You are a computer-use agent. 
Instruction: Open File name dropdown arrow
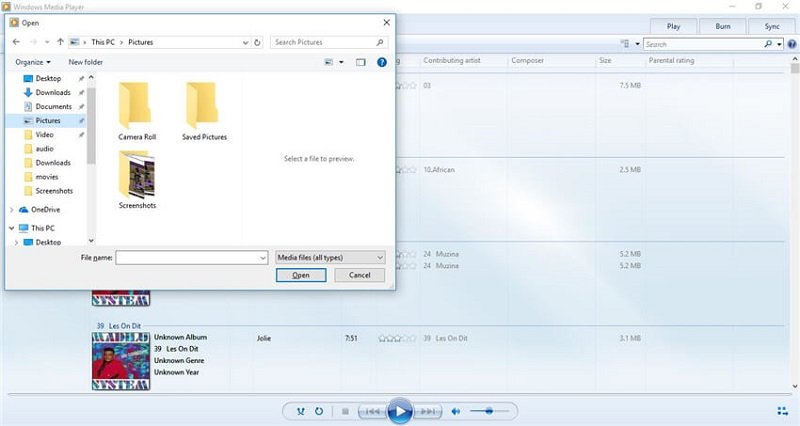pos(263,258)
